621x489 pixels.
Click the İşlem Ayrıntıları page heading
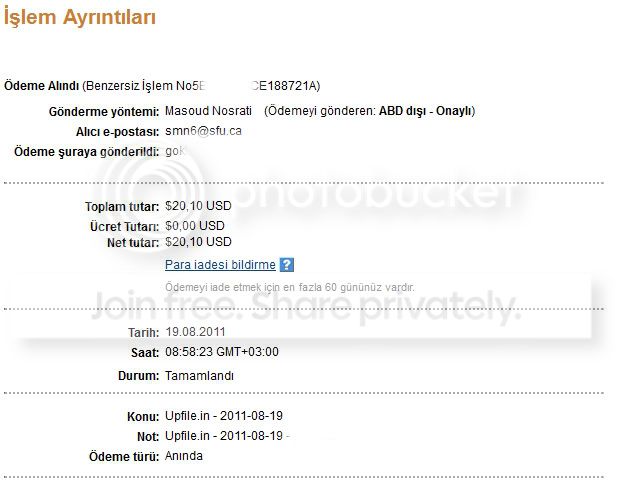(x=80, y=17)
